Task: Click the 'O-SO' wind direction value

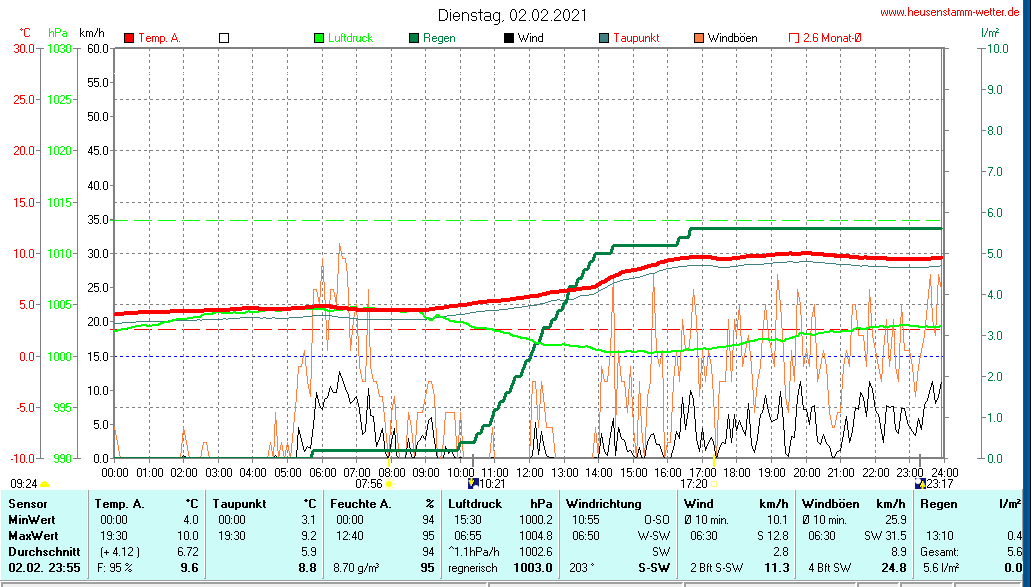Action: click(657, 520)
